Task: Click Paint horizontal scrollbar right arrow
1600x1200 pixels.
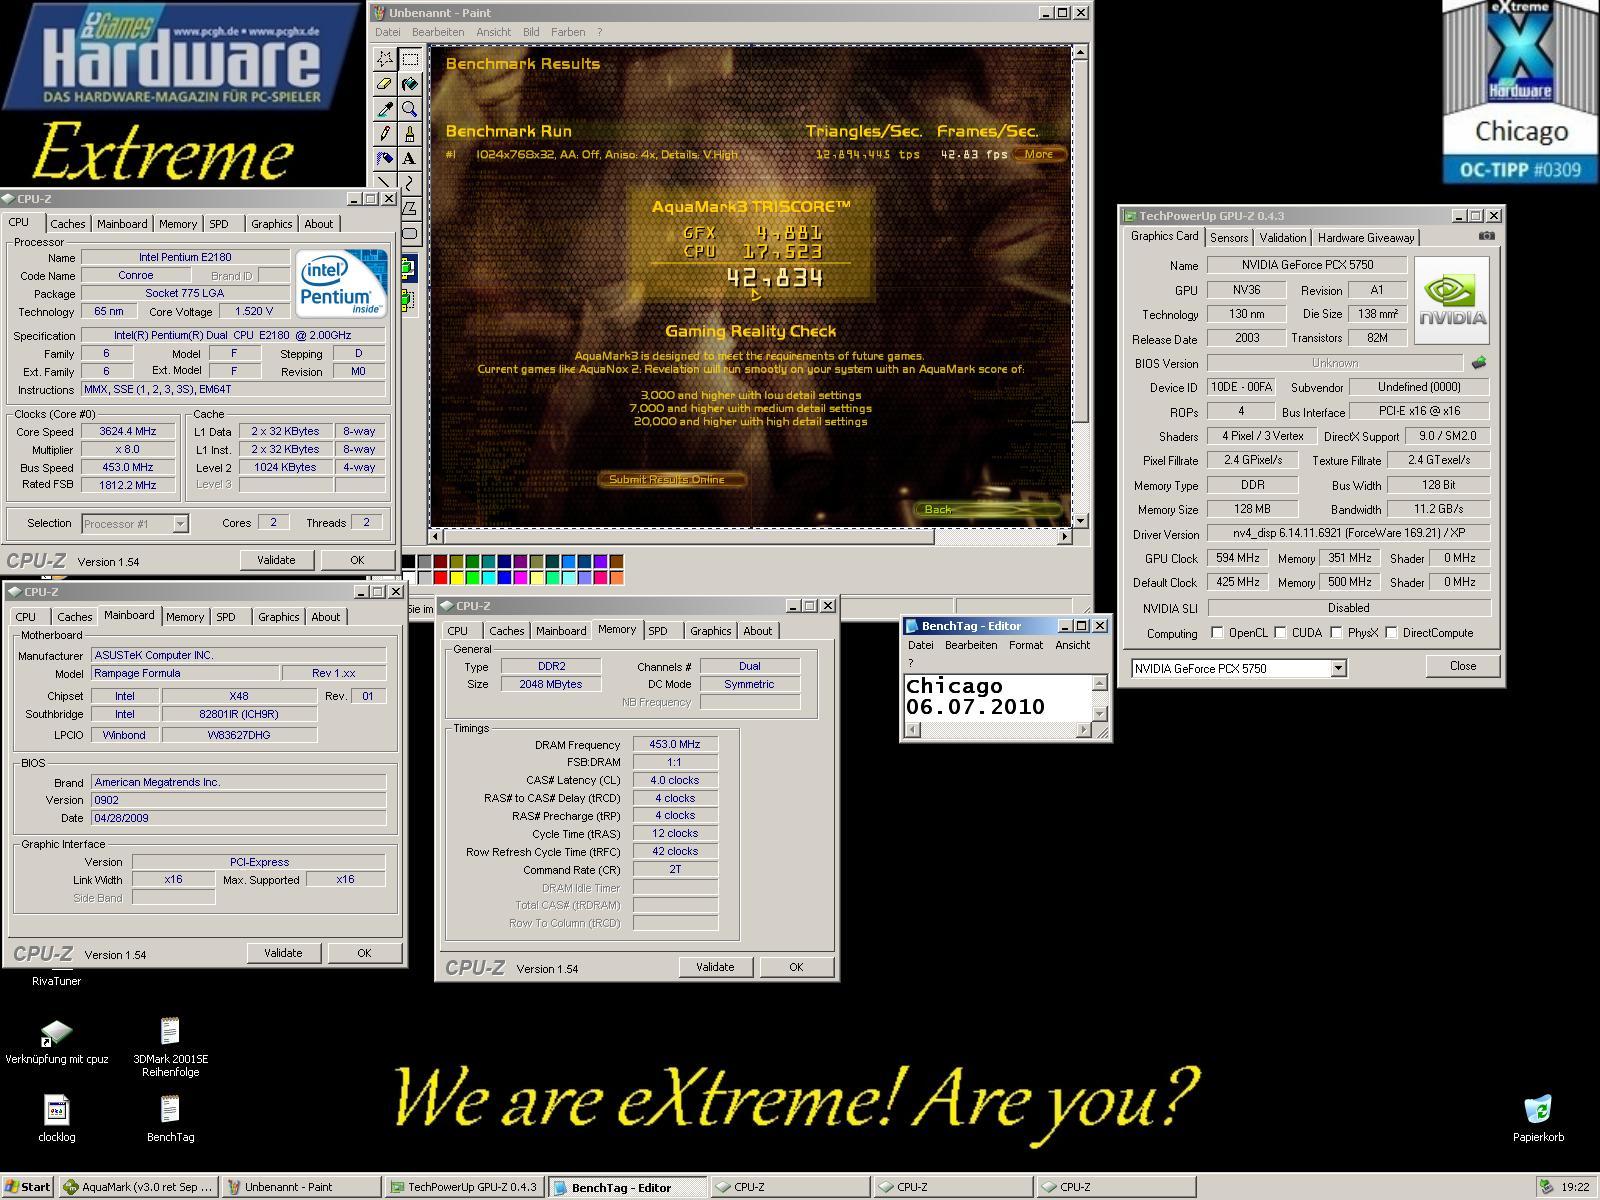Action: tap(1064, 537)
